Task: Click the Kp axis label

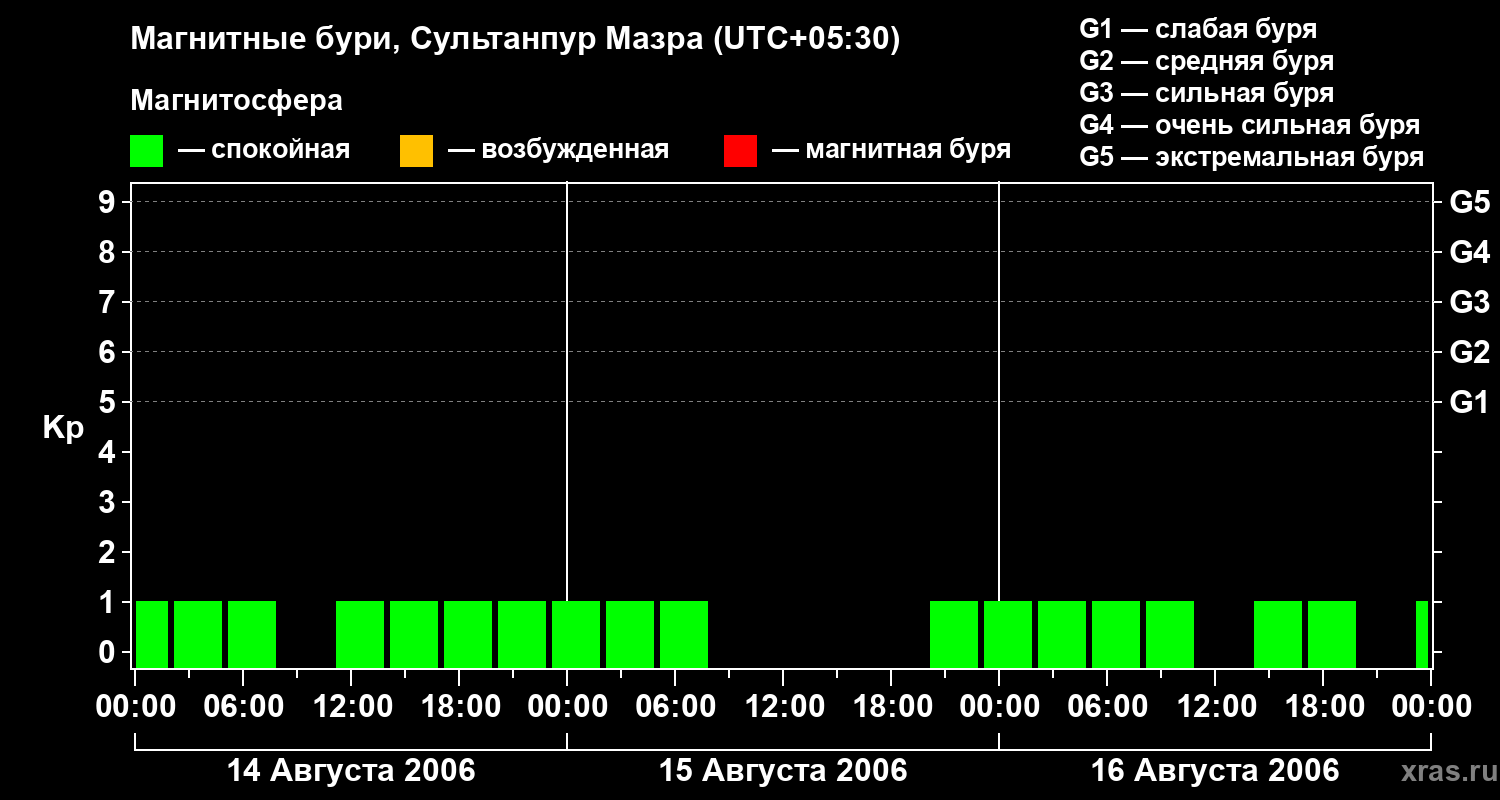Action: [x=63, y=428]
